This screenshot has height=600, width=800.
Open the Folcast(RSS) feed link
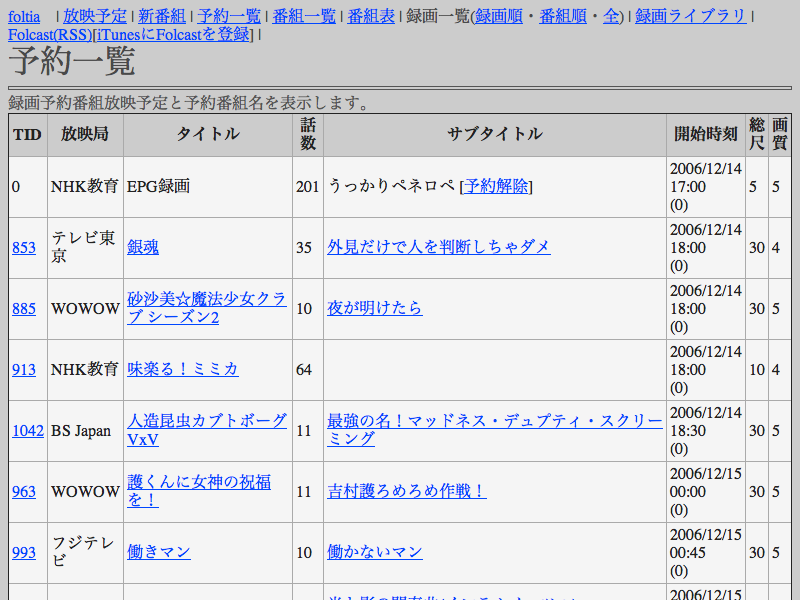point(50,34)
